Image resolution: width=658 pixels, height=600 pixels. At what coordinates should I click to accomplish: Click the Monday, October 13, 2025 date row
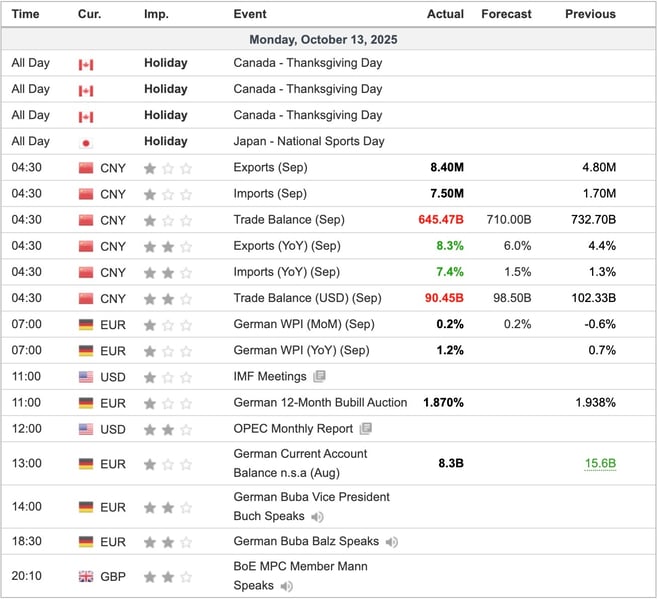pyautogui.click(x=328, y=40)
